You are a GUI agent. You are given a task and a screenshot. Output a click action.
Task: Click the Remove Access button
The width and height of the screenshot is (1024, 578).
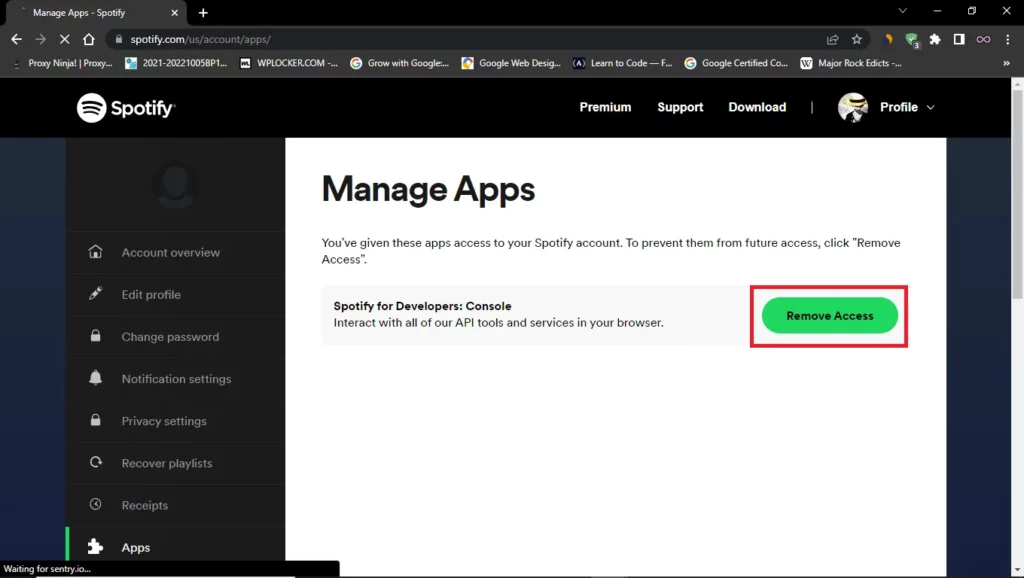point(829,315)
